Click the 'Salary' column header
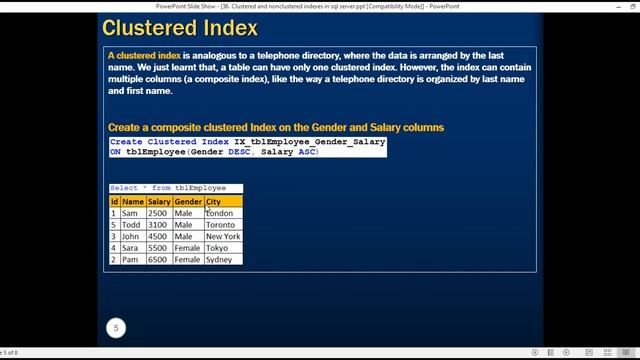The width and height of the screenshot is (640, 360). point(159,202)
